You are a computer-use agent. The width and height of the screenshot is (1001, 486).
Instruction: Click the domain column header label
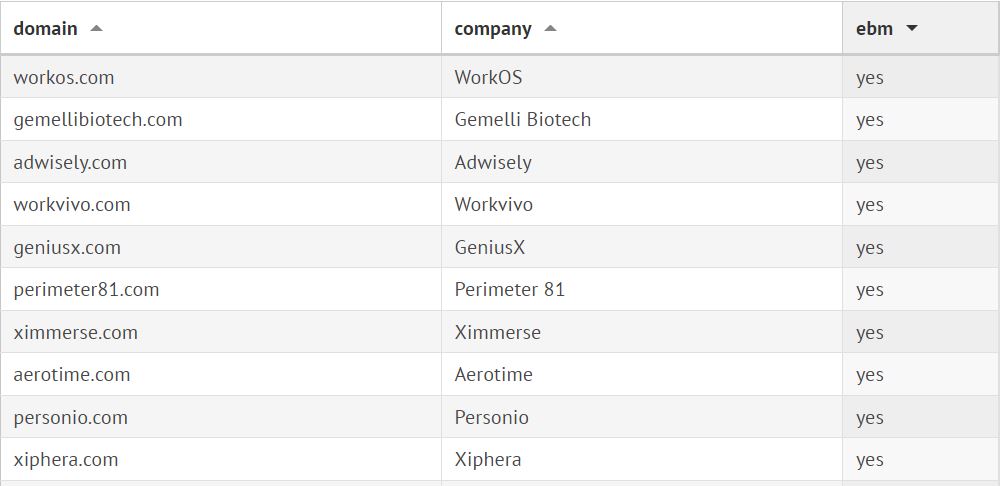(x=45, y=29)
